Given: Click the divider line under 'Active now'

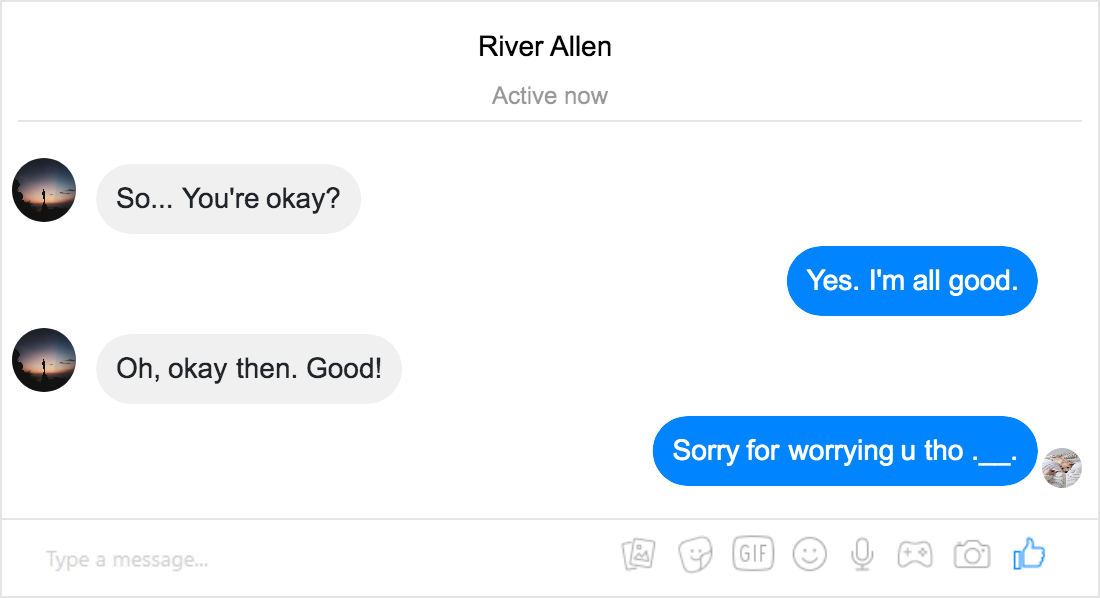Looking at the screenshot, I should (x=550, y=121).
